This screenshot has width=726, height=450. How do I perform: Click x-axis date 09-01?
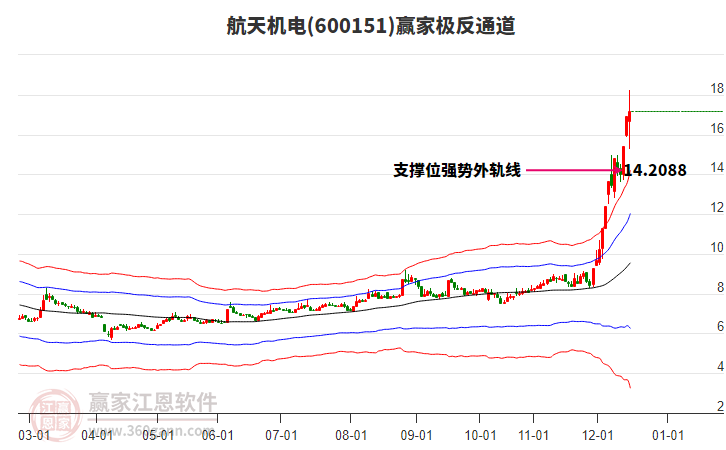(416, 436)
